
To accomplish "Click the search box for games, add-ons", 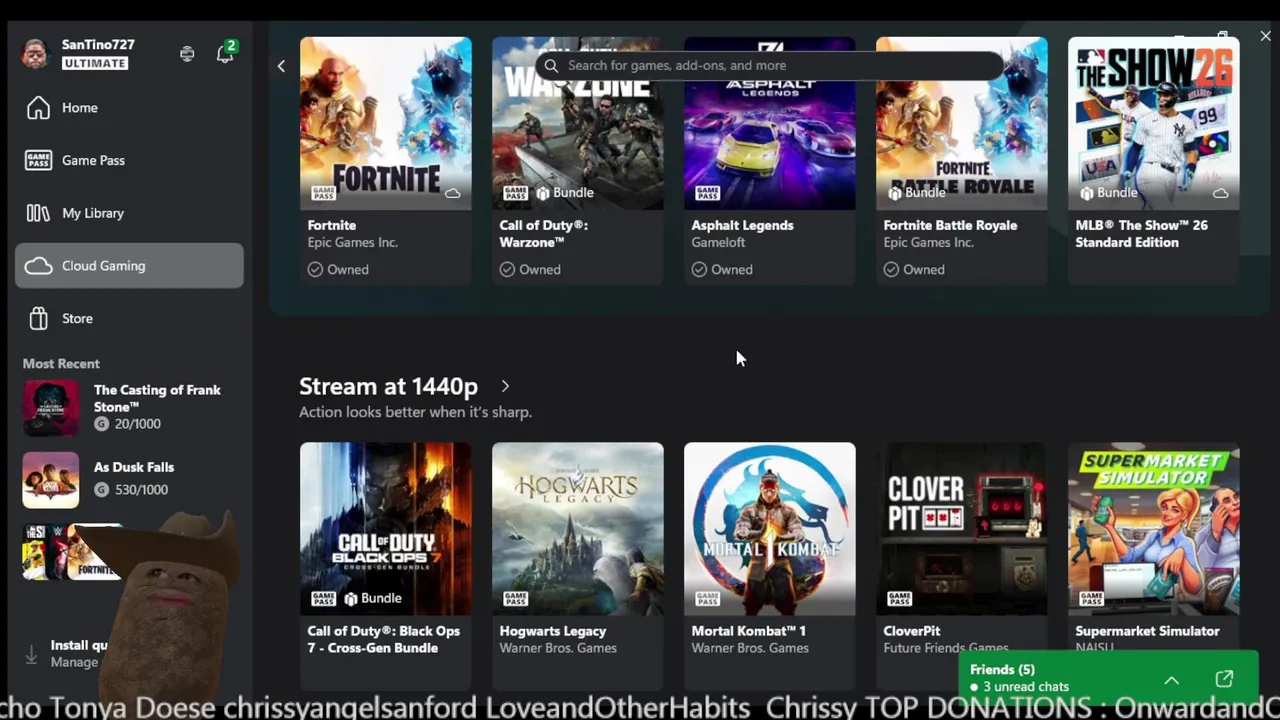I will (769, 65).
